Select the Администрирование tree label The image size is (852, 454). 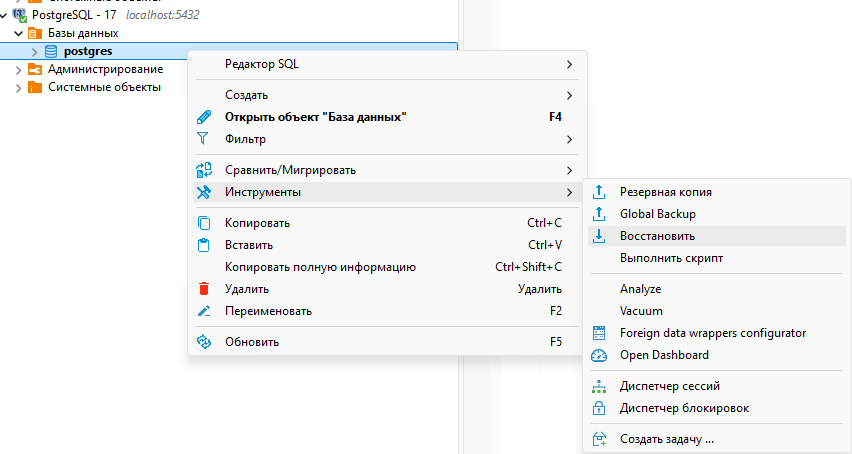click(x=105, y=69)
